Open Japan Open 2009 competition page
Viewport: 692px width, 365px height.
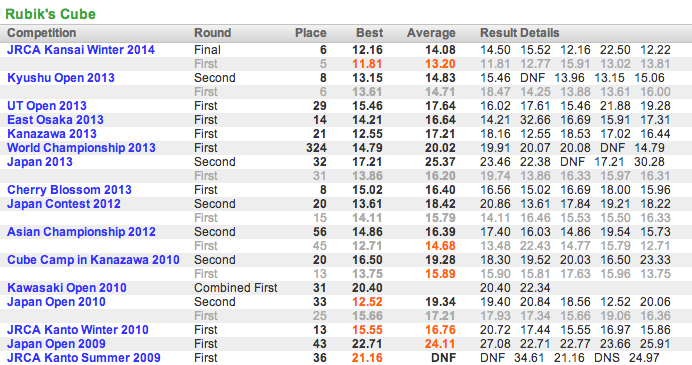pos(56,344)
